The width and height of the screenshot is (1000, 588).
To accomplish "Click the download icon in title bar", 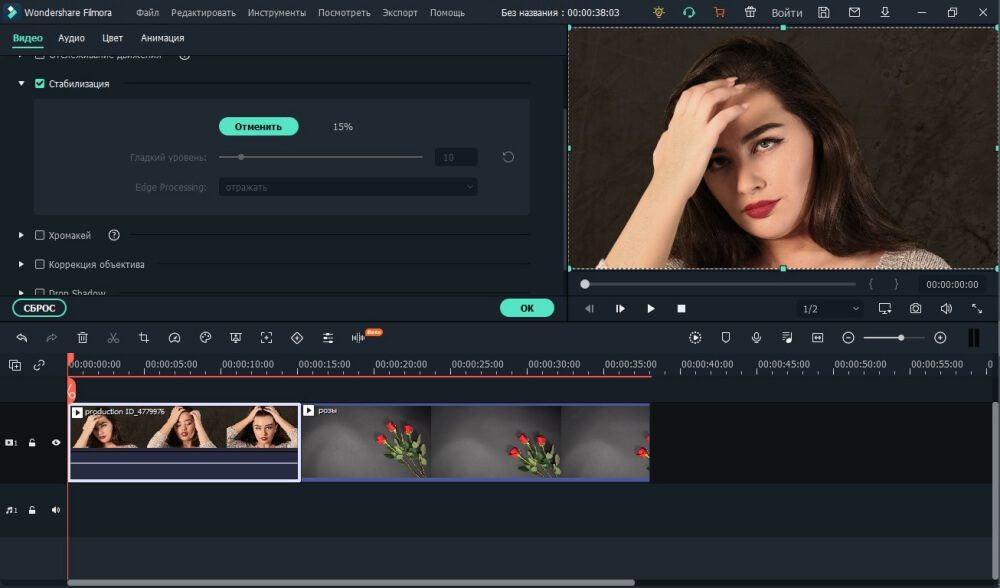I will [885, 12].
